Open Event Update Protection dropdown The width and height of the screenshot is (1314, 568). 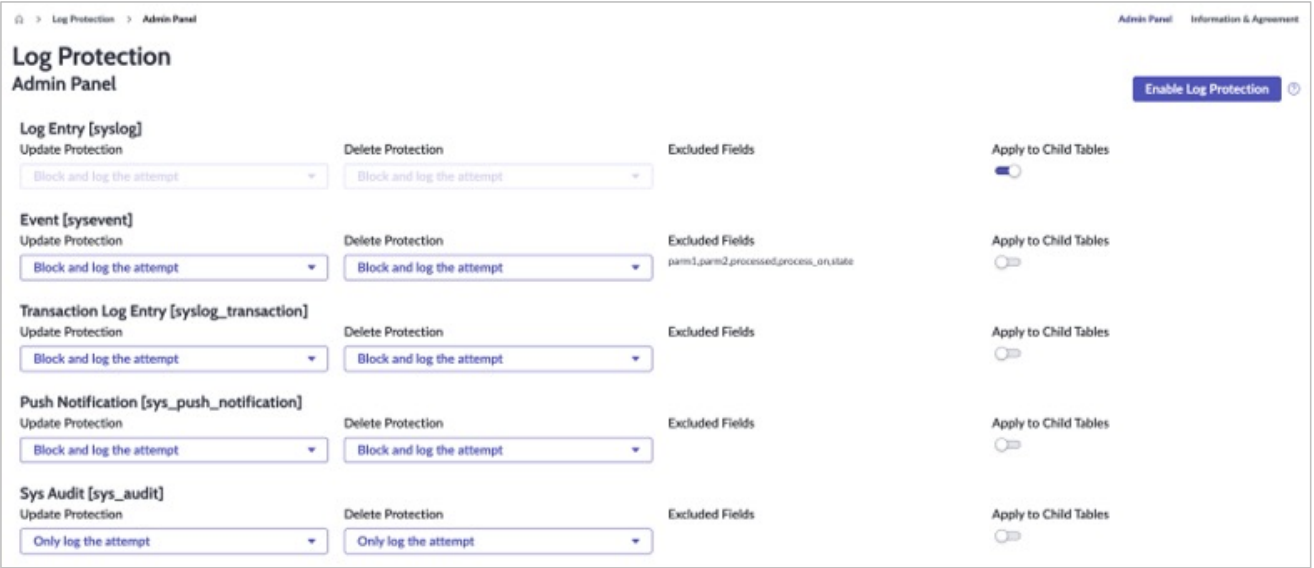[x=174, y=268]
